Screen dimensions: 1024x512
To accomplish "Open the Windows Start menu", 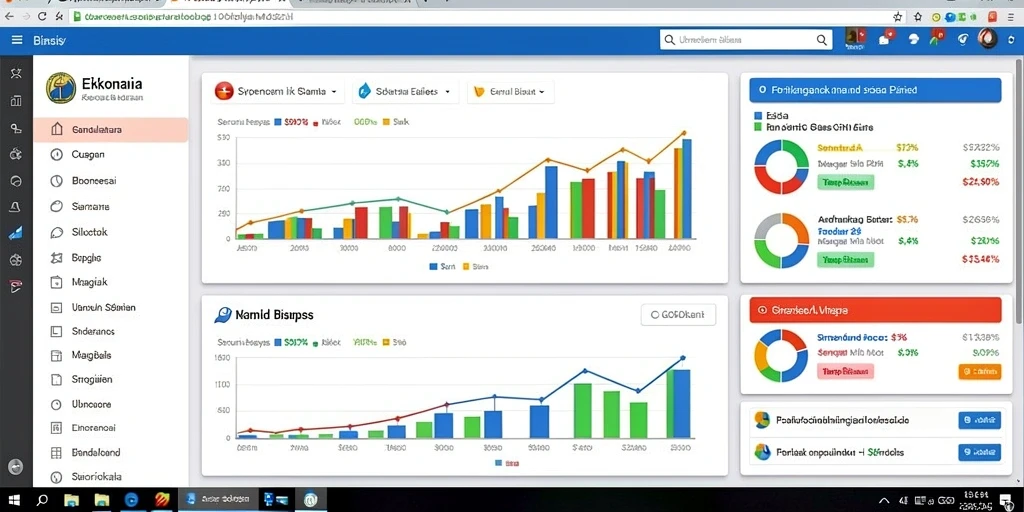I will [x=14, y=500].
